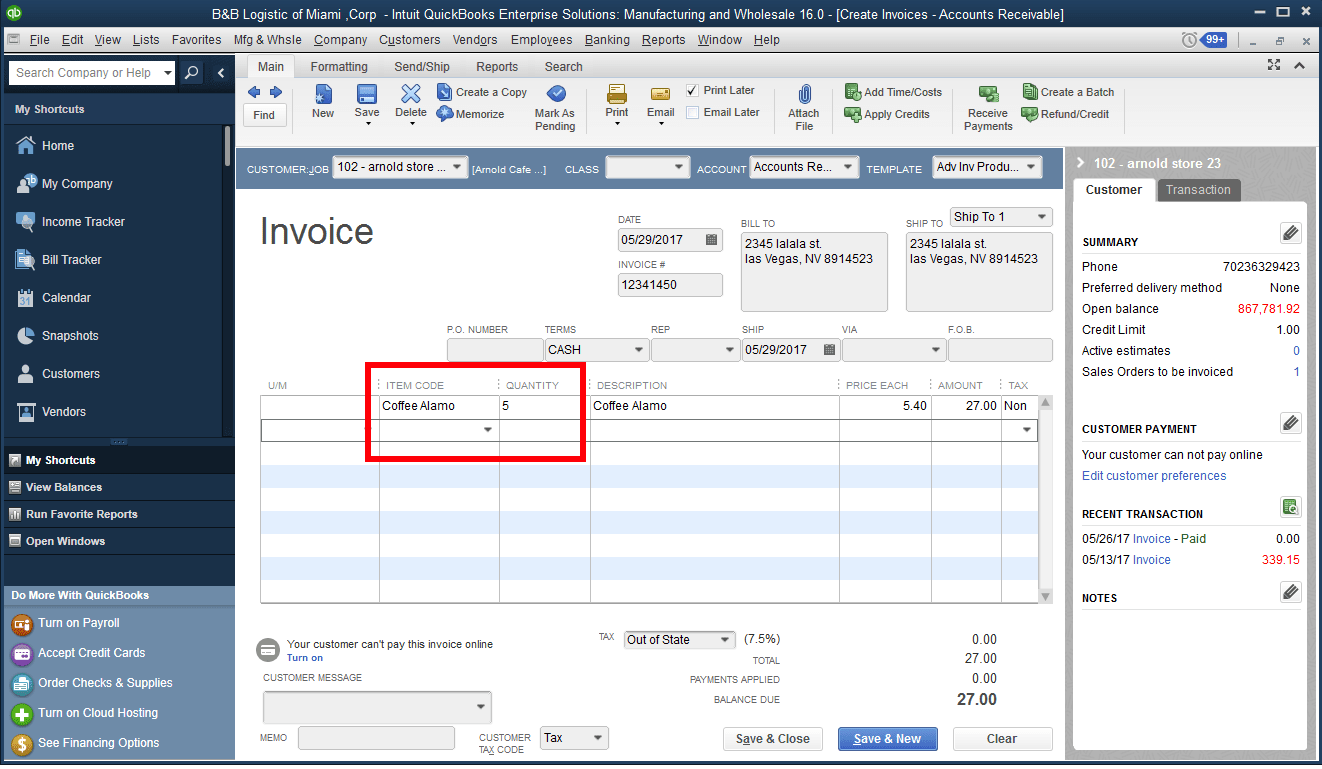
Task: Click the New invoice icon
Action: [323, 94]
